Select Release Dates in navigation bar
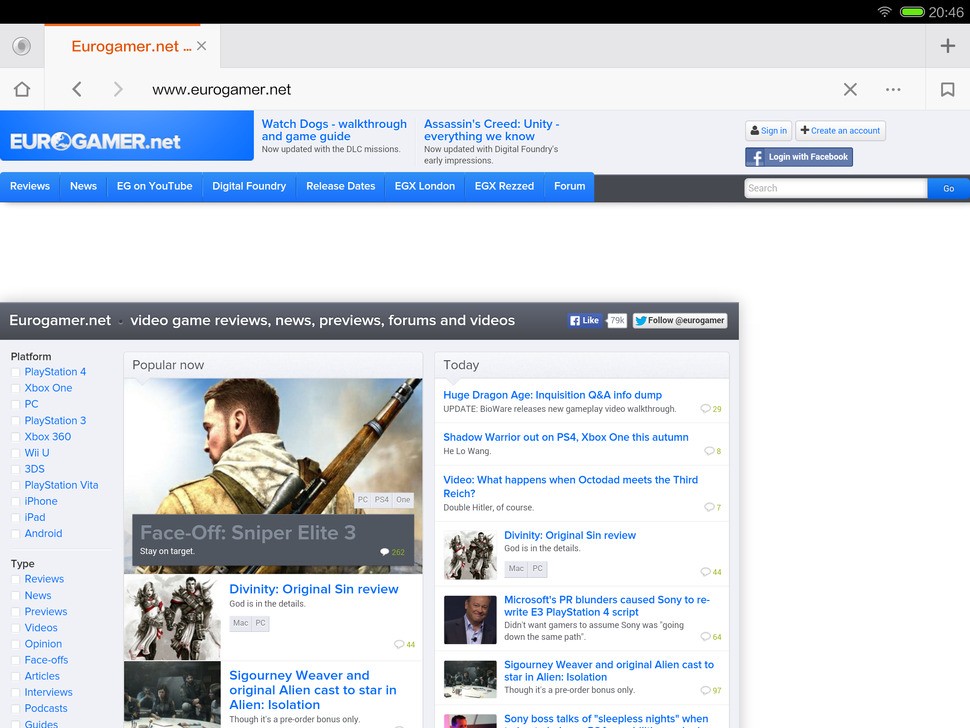 pos(340,186)
